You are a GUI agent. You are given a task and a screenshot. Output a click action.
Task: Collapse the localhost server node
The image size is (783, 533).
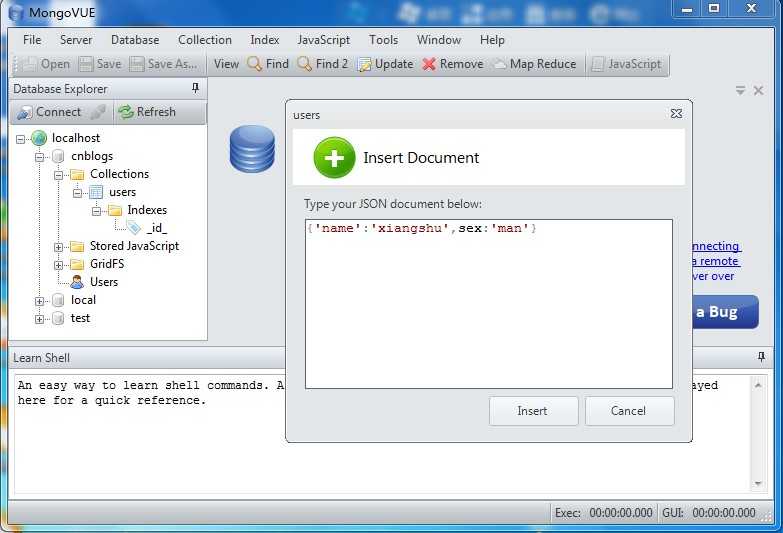[20, 139]
